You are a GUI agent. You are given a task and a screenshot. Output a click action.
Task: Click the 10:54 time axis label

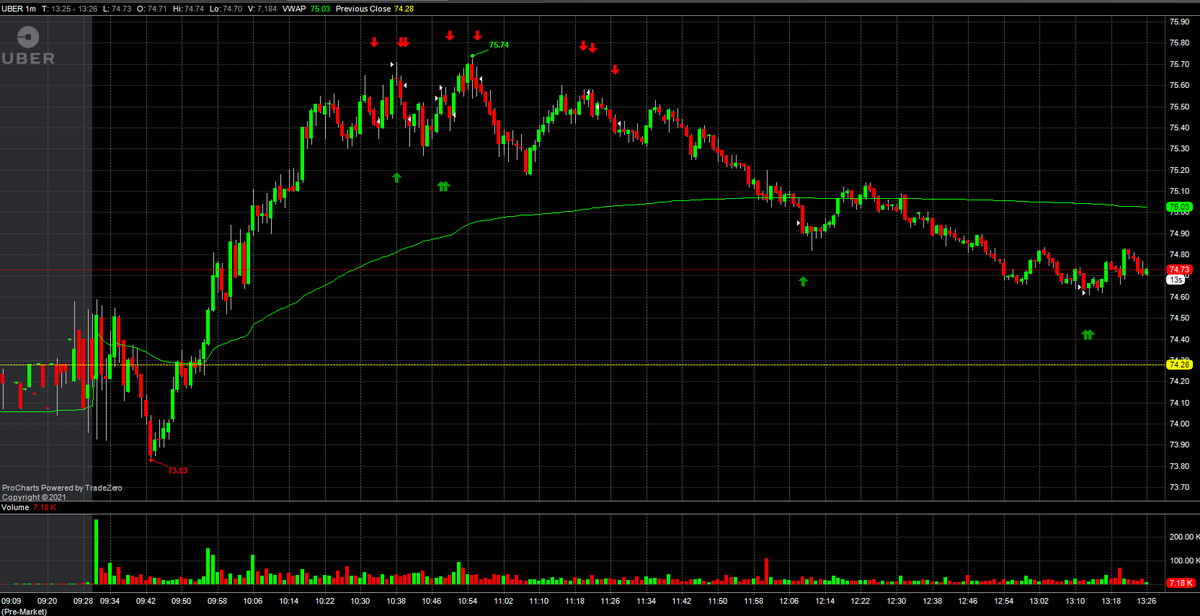(467, 601)
